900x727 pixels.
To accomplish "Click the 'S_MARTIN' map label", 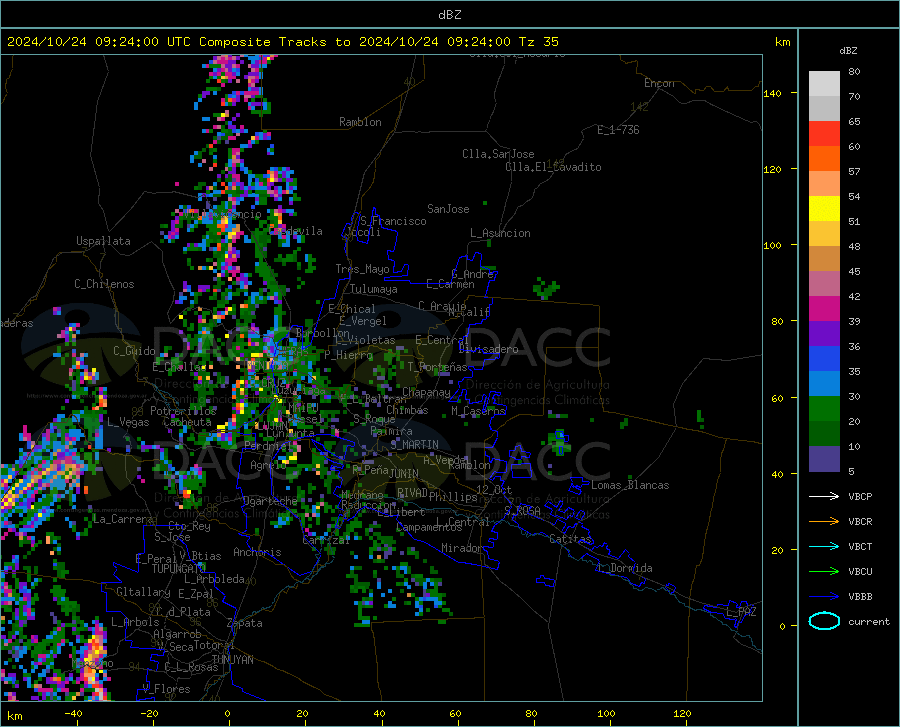I will (x=414, y=445).
